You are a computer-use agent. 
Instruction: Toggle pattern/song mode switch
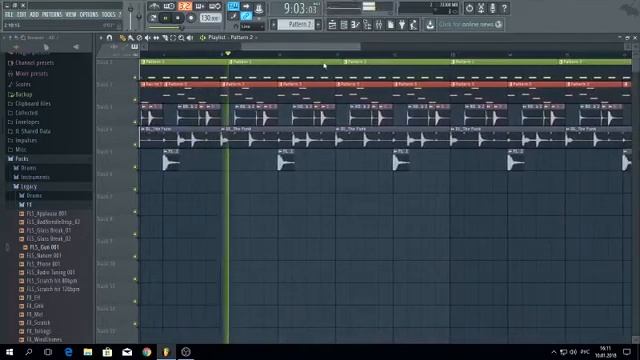click(153, 18)
